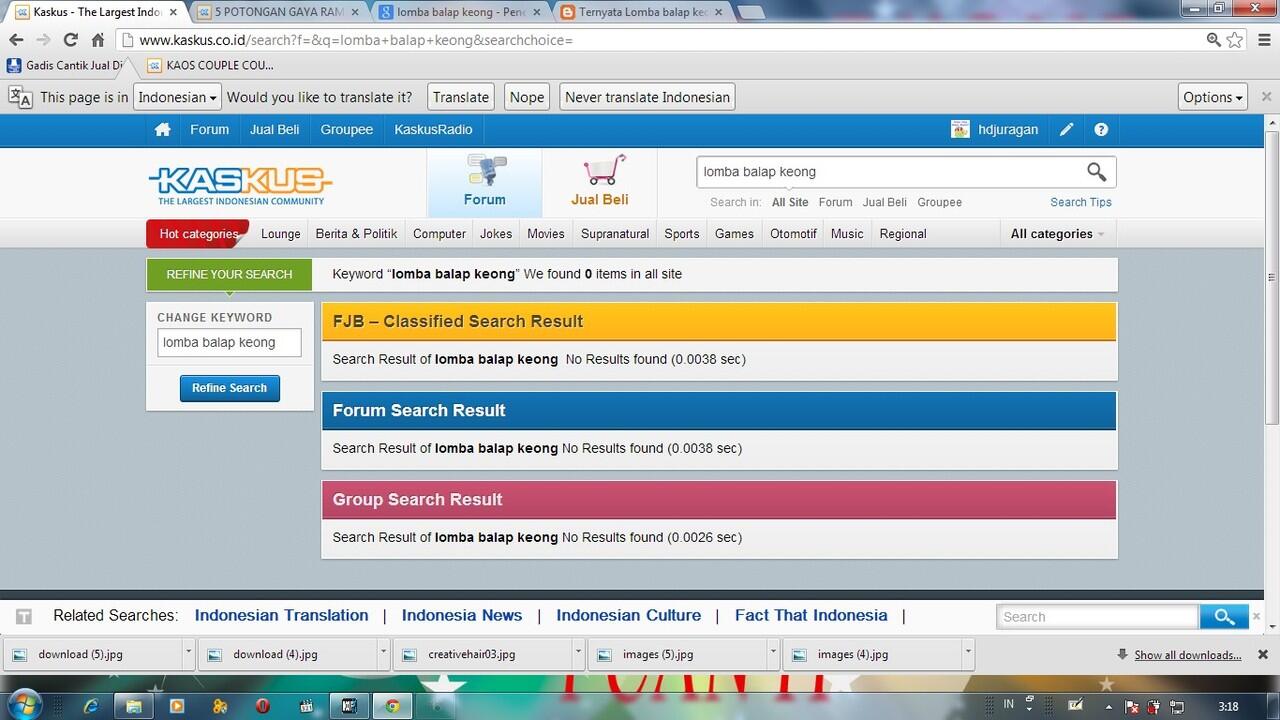Viewport: 1280px width, 720px height.
Task: Open the Kaskus help question mark icon
Action: (1101, 130)
